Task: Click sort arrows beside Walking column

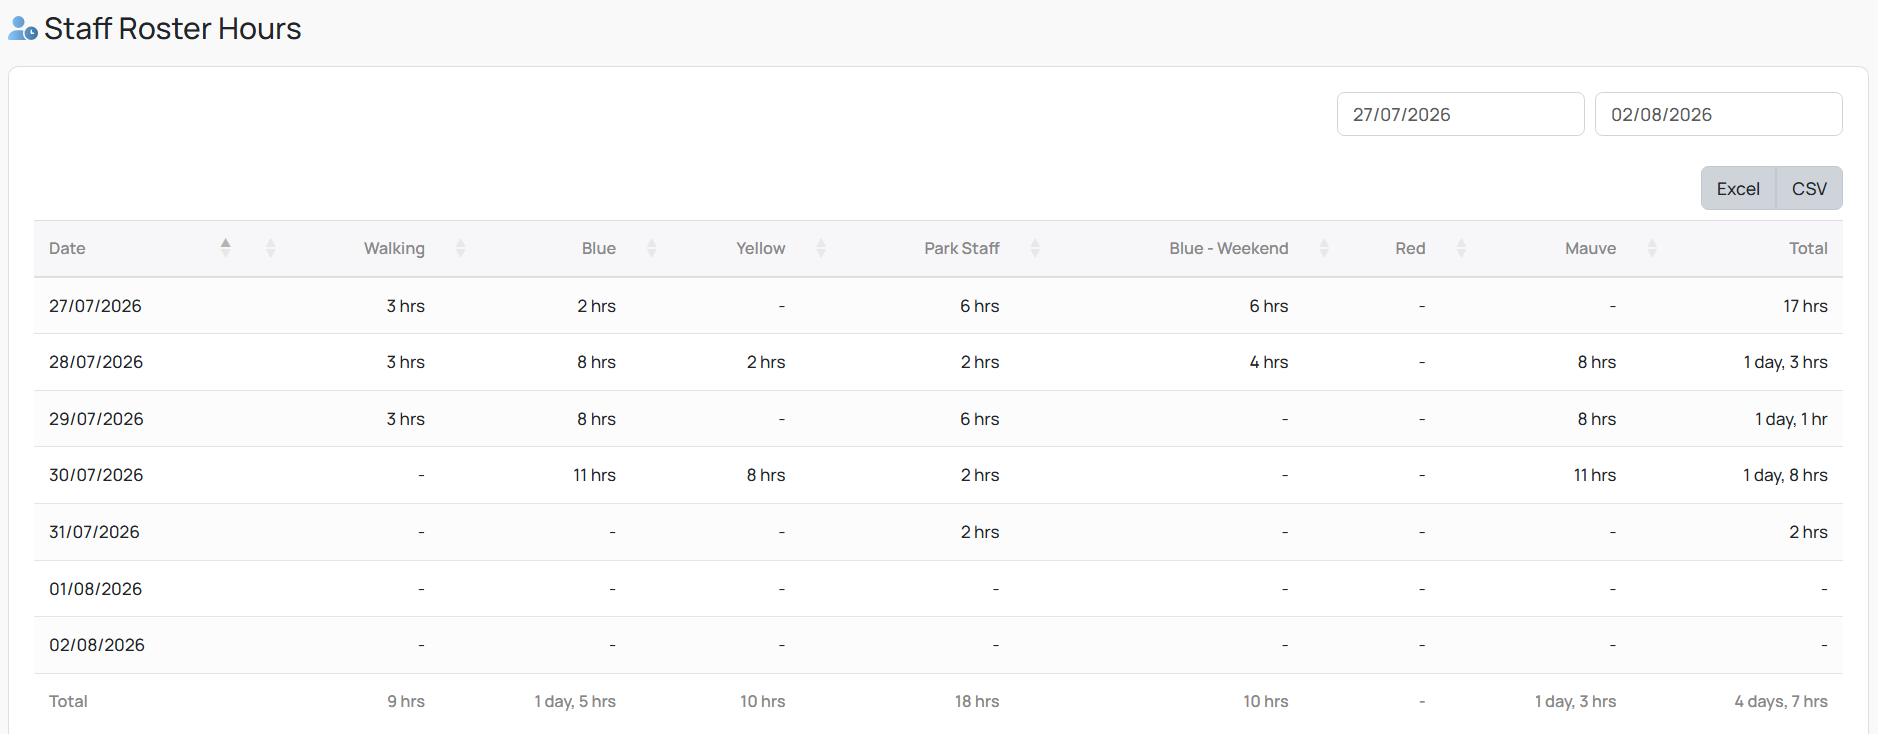Action: coord(461,248)
